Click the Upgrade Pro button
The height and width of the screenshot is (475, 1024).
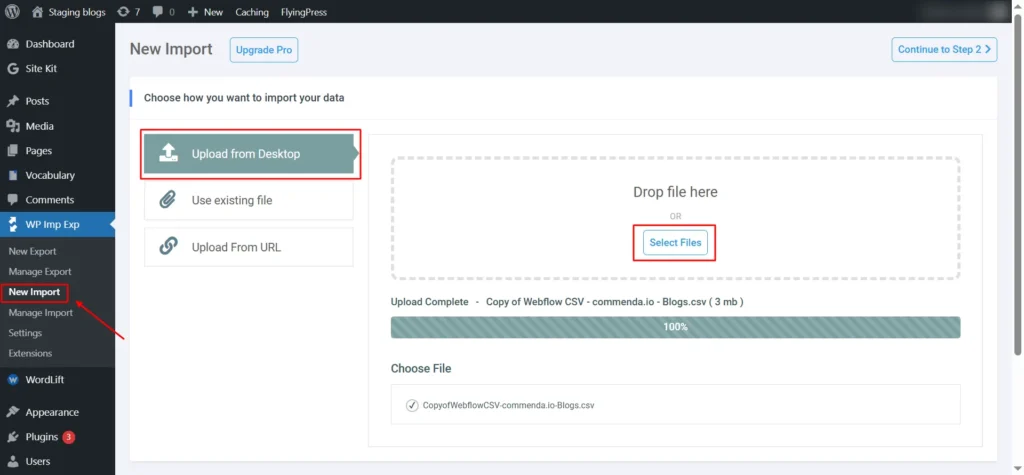click(264, 50)
